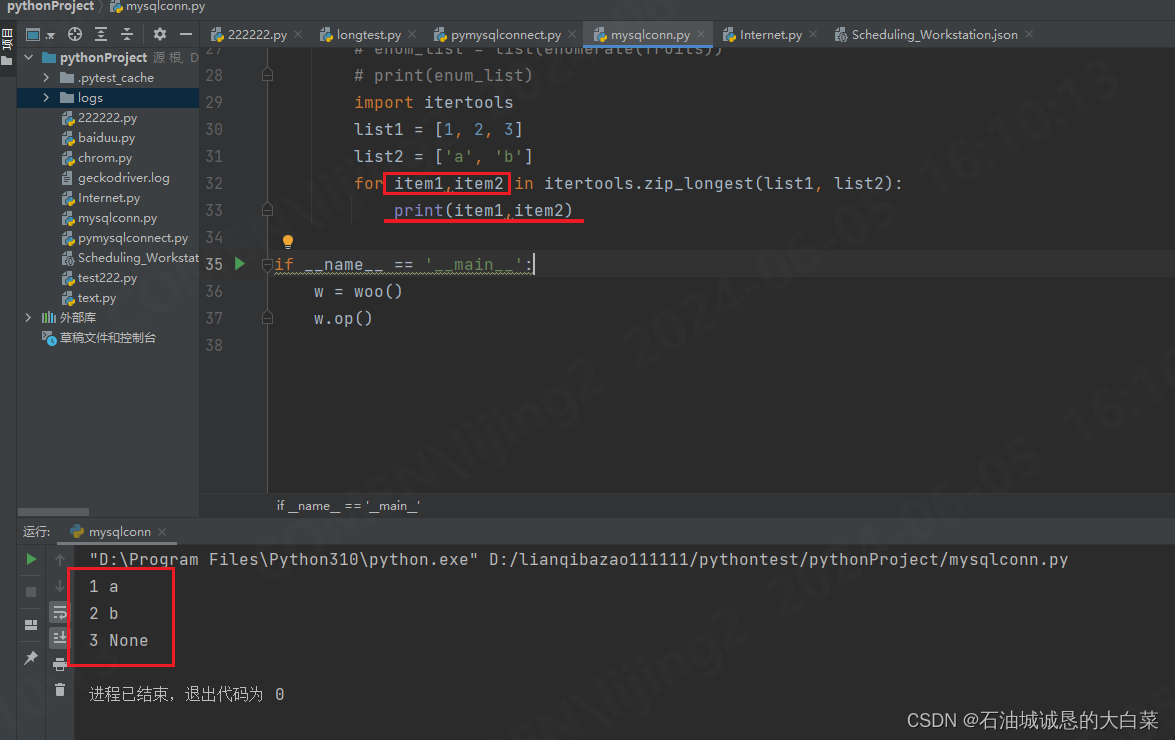Open the project view mode dropdown

[x=40, y=34]
